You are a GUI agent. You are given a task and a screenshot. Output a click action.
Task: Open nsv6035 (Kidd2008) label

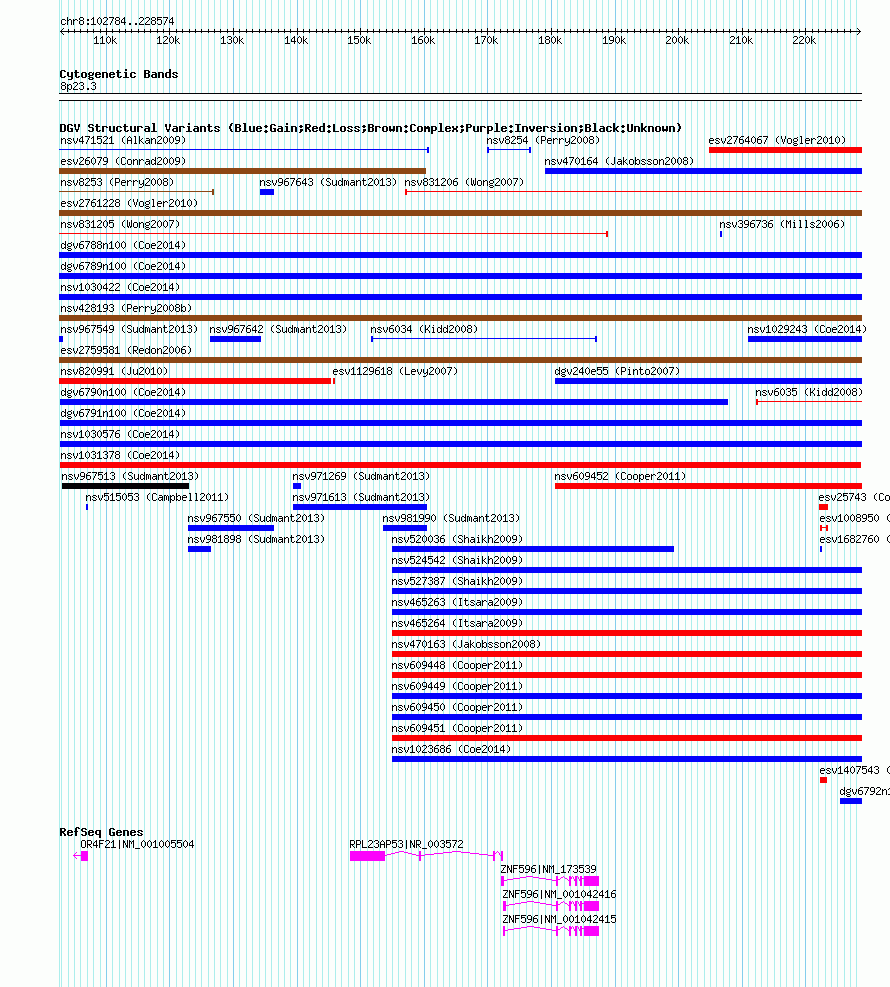[x=809, y=392]
